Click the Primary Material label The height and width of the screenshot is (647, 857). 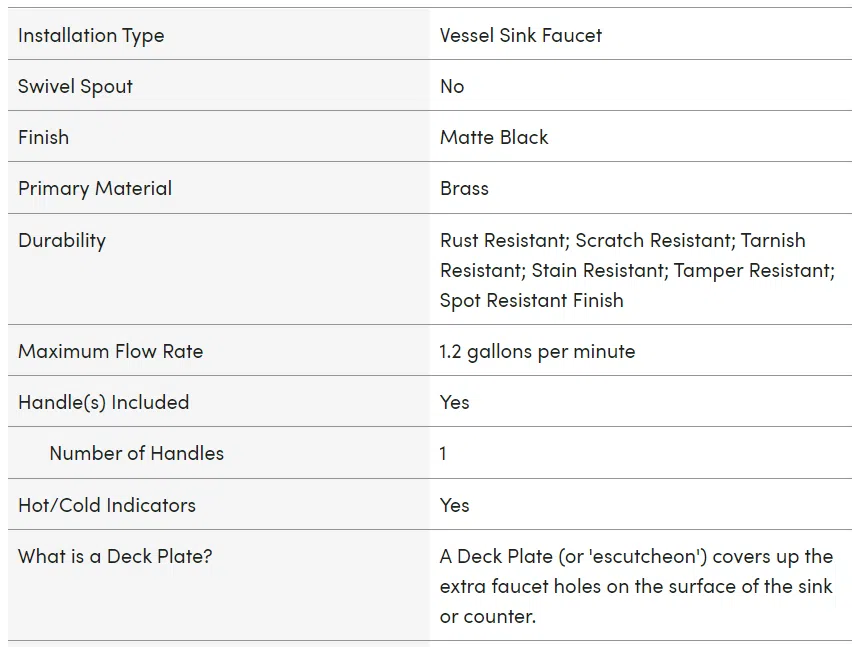pyautogui.click(x=95, y=189)
